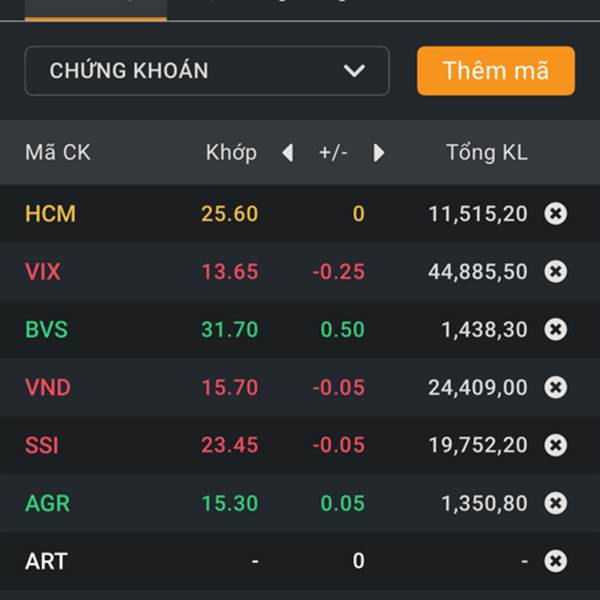Screen dimensions: 600x600
Task: Remove VIX using its X icon
Action: pos(556,271)
